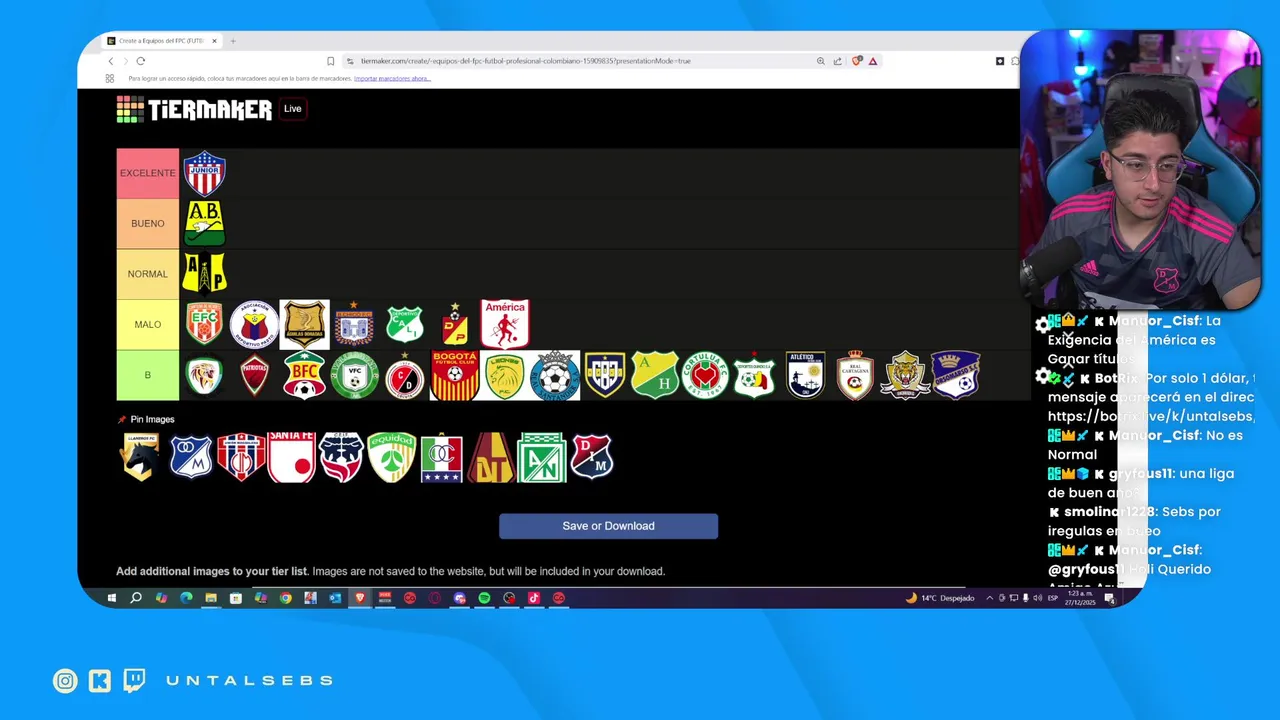Screen dimensions: 1280x720
Task: Select the Bogotá Fútbol Club crest
Action: (x=455, y=375)
